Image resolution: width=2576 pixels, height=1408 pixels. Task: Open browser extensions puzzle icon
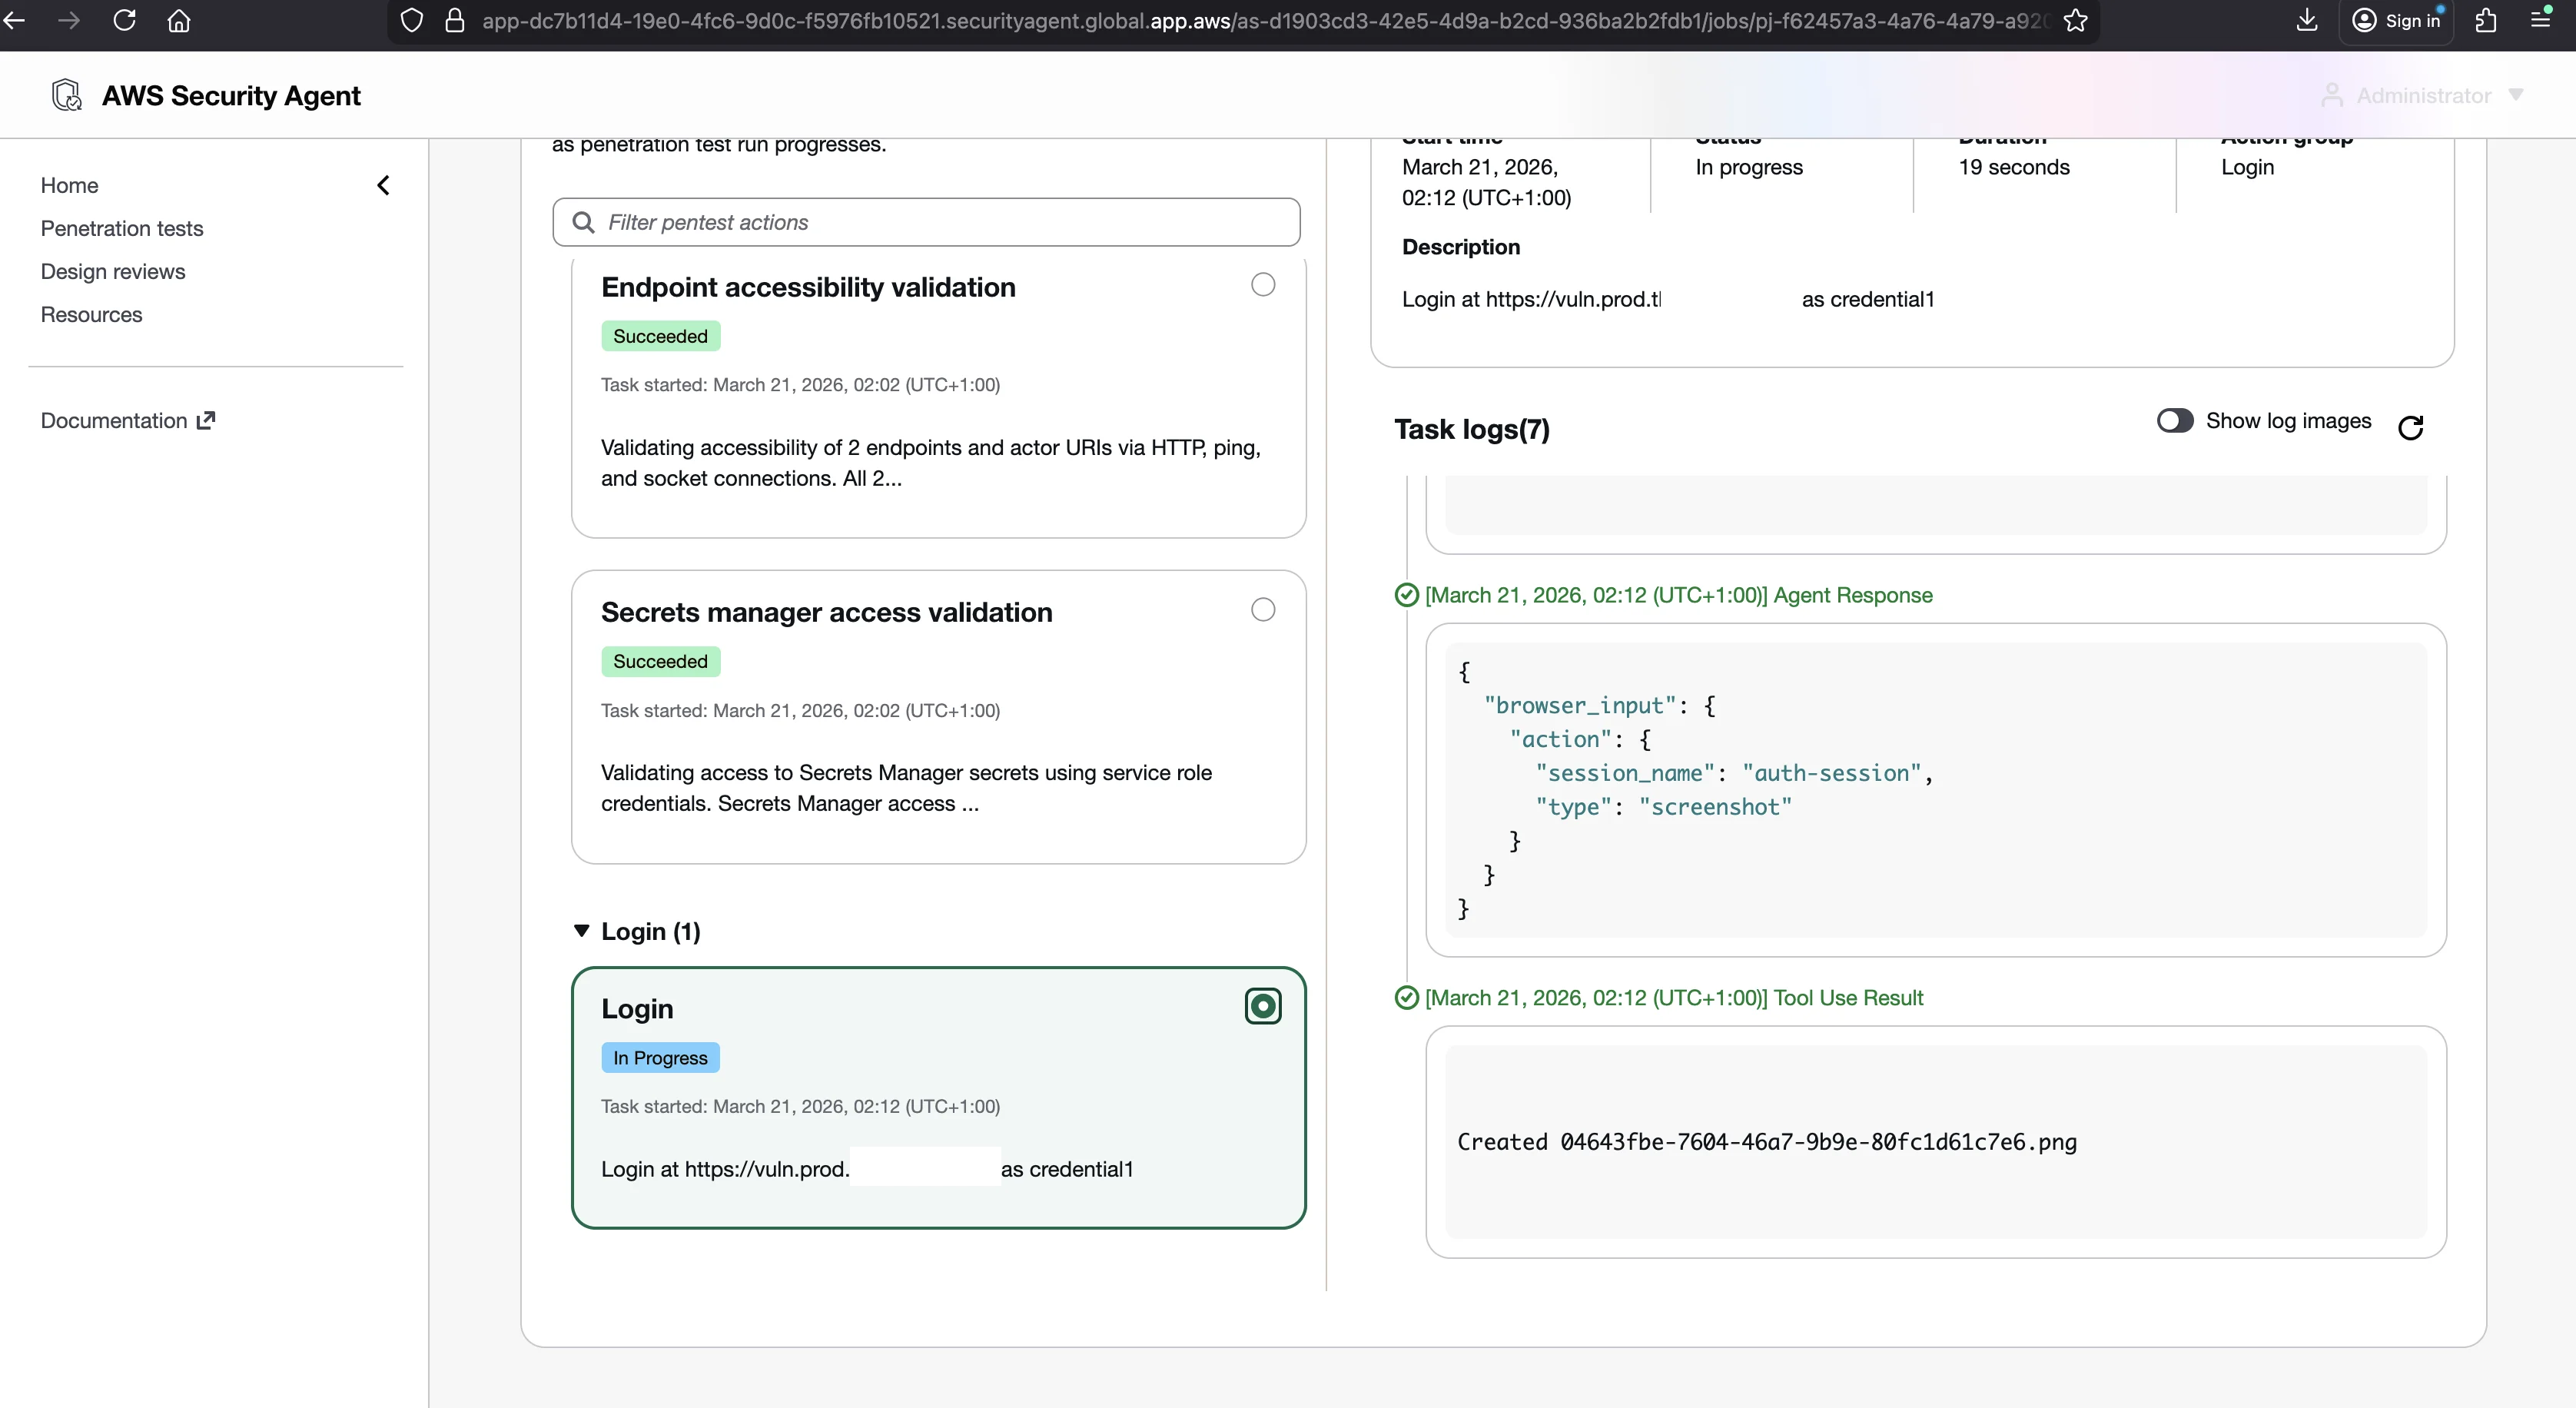coord(2486,20)
